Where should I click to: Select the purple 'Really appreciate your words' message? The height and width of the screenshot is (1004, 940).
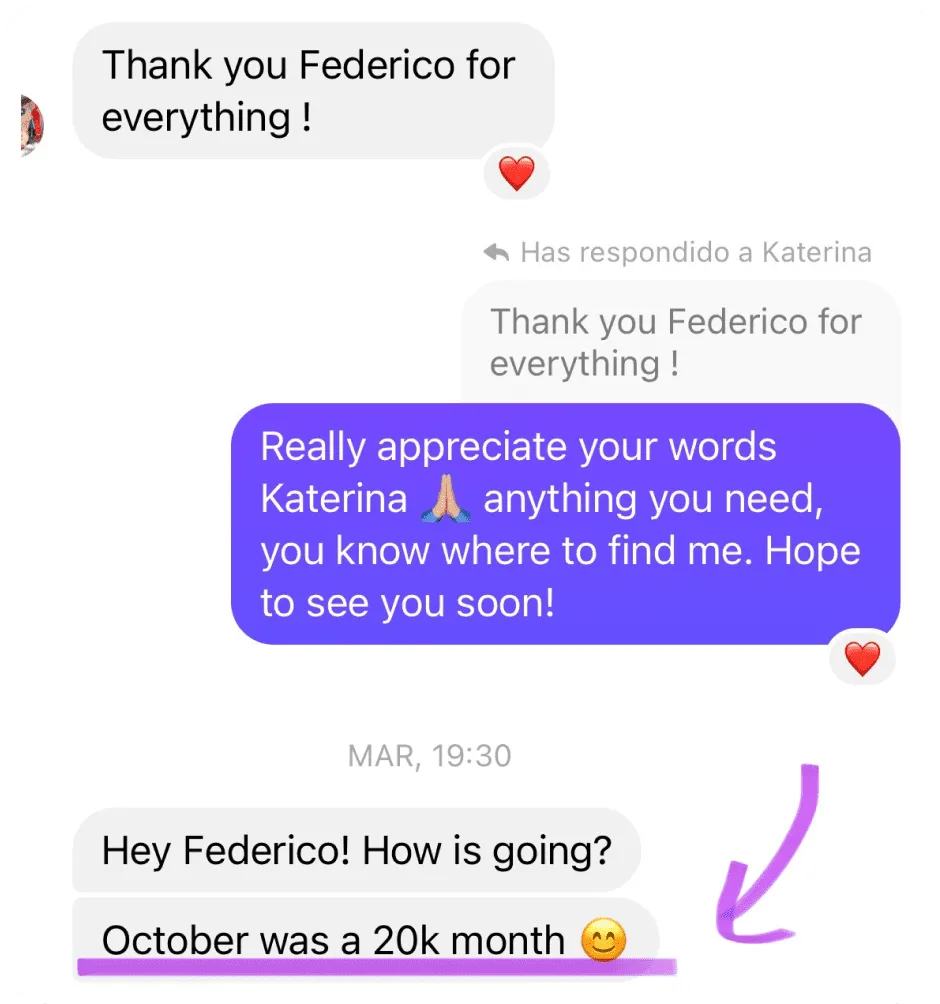click(565, 524)
